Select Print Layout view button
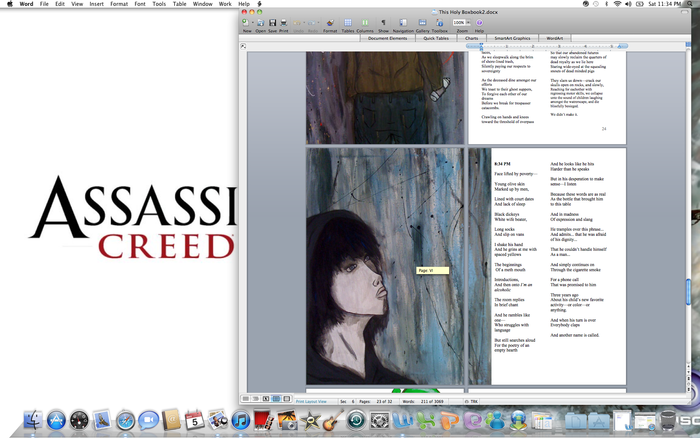This screenshot has height=438, width=700. (x=276, y=398)
